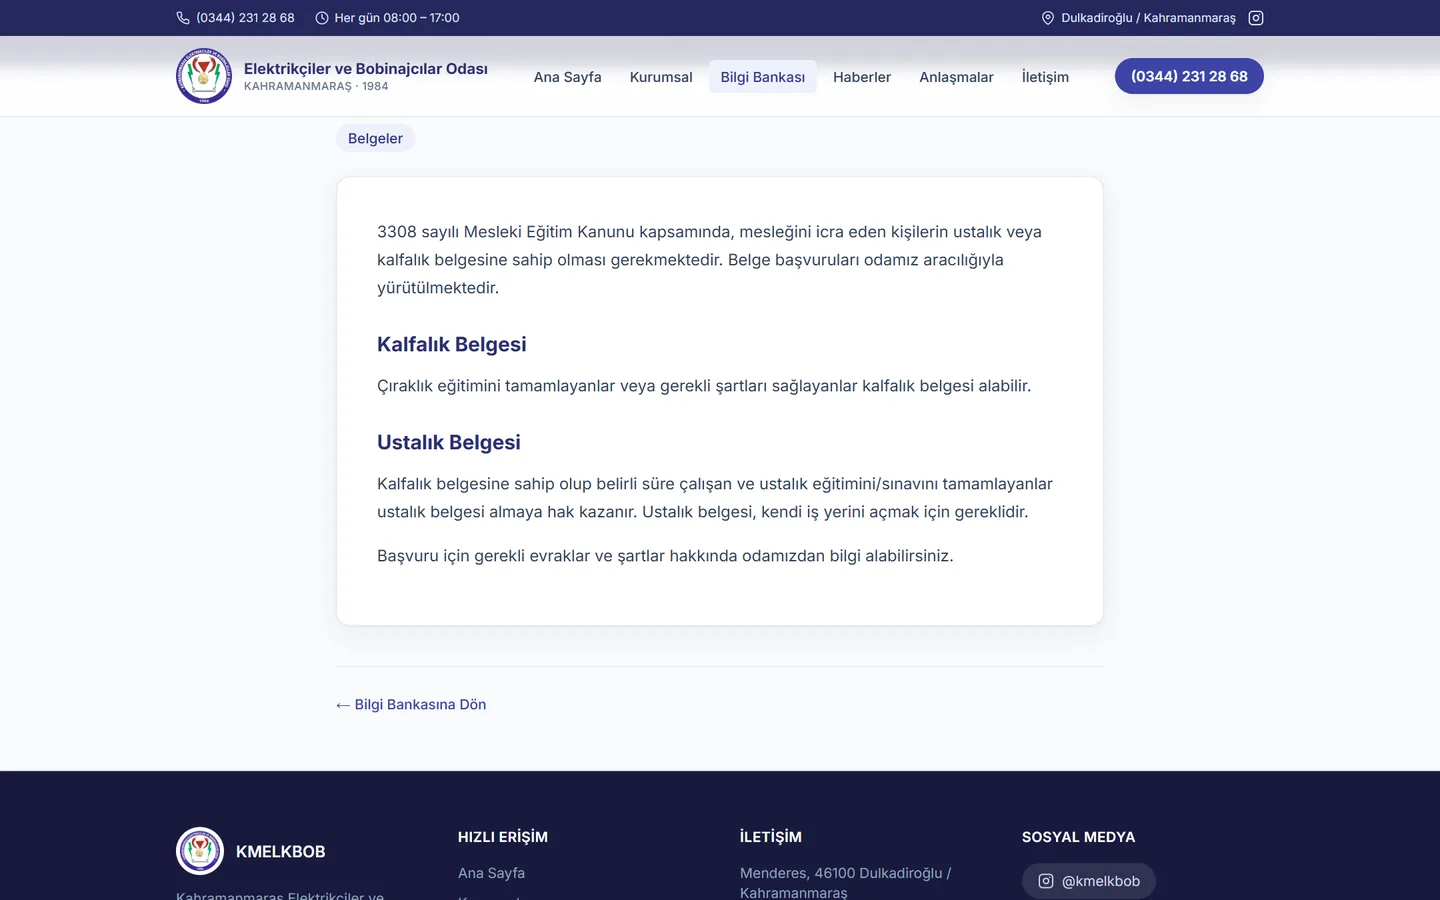Click the KMELKBOB footer logo
Screen dimensions: 1440x900
(x=200, y=851)
